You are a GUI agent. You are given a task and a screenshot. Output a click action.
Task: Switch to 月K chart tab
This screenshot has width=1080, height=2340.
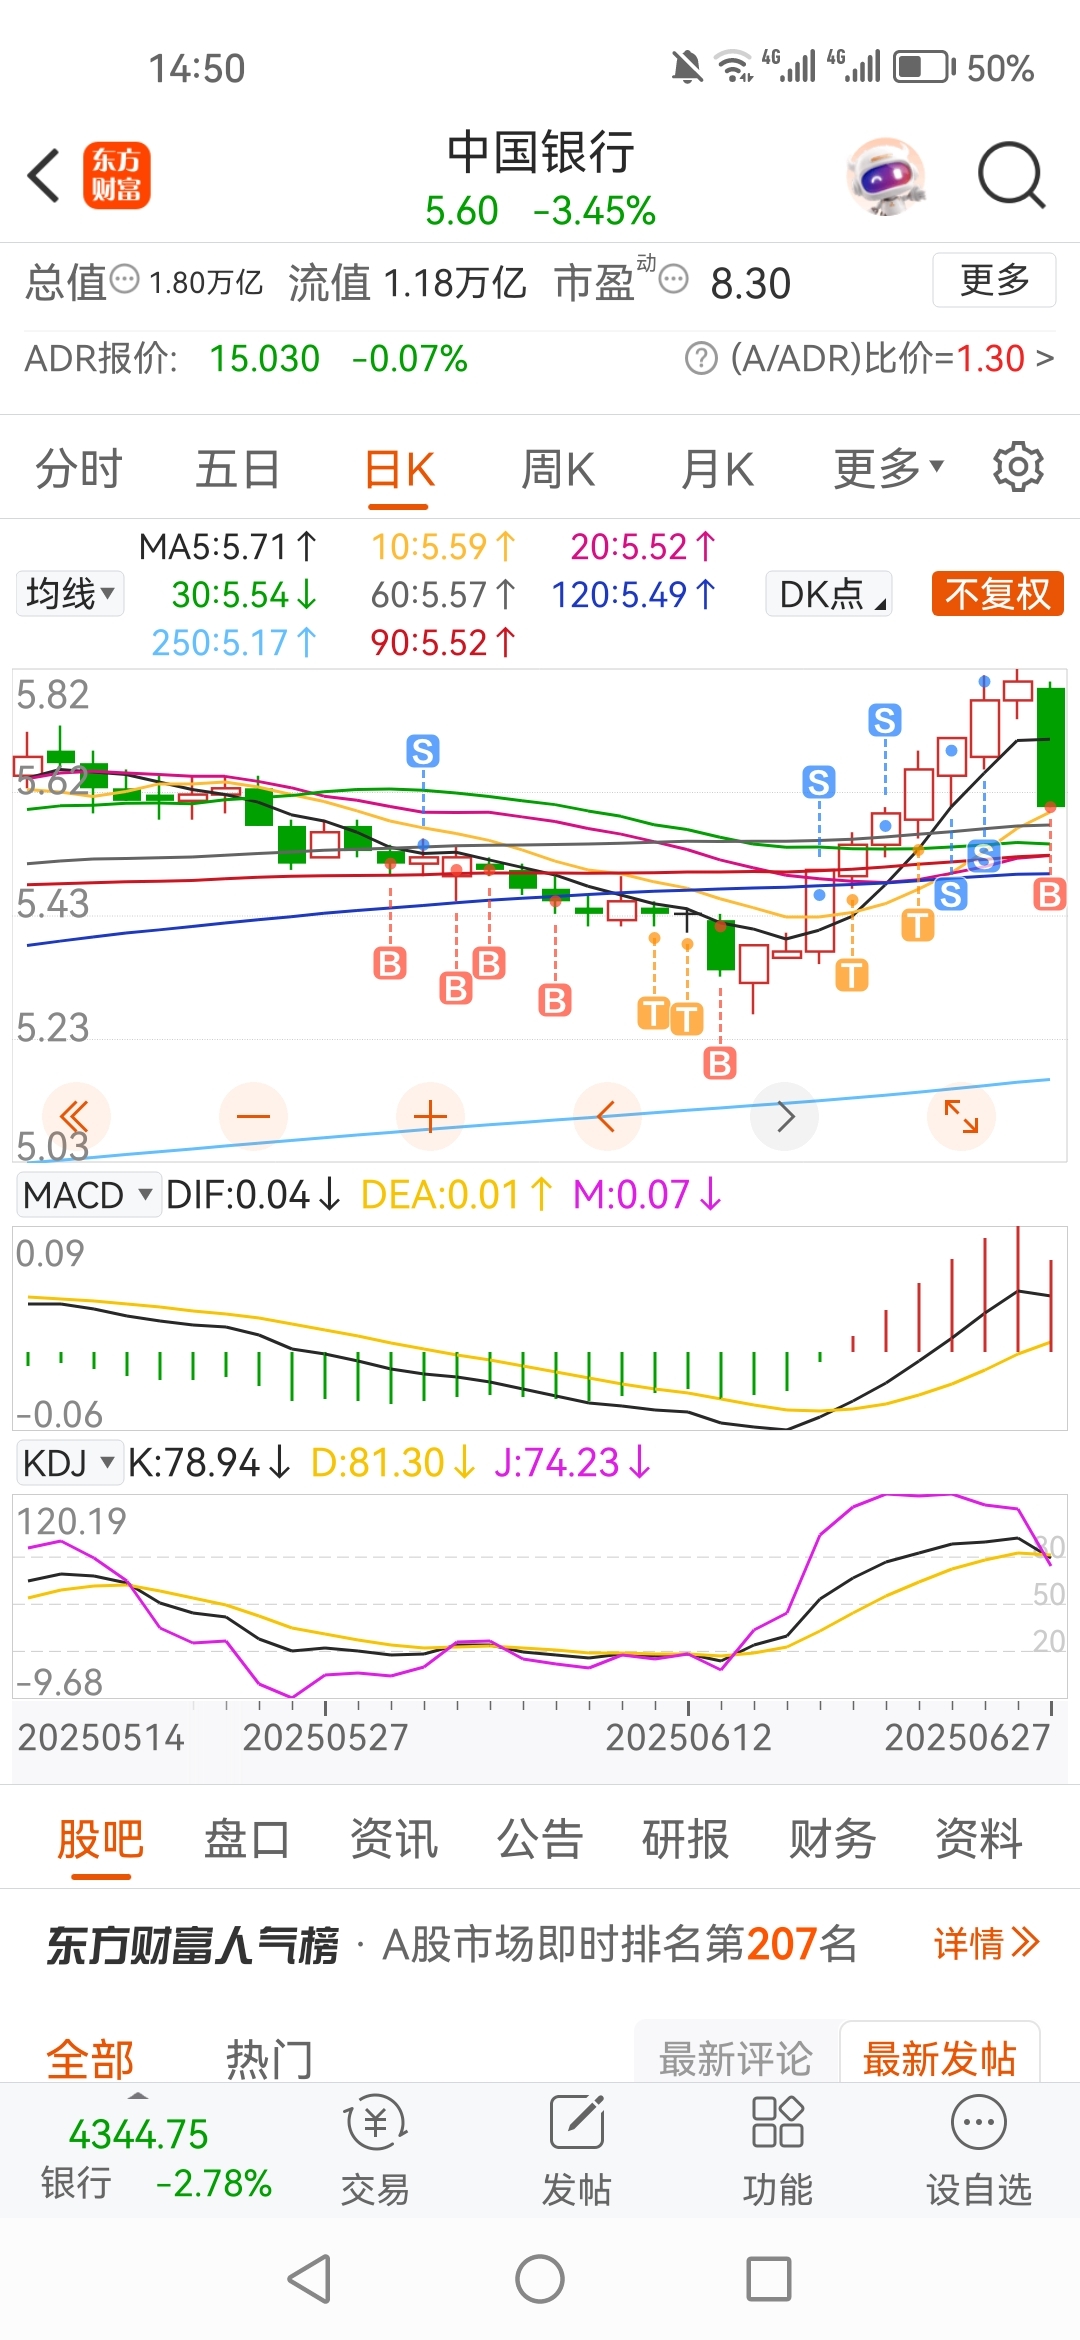click(717, 469)
